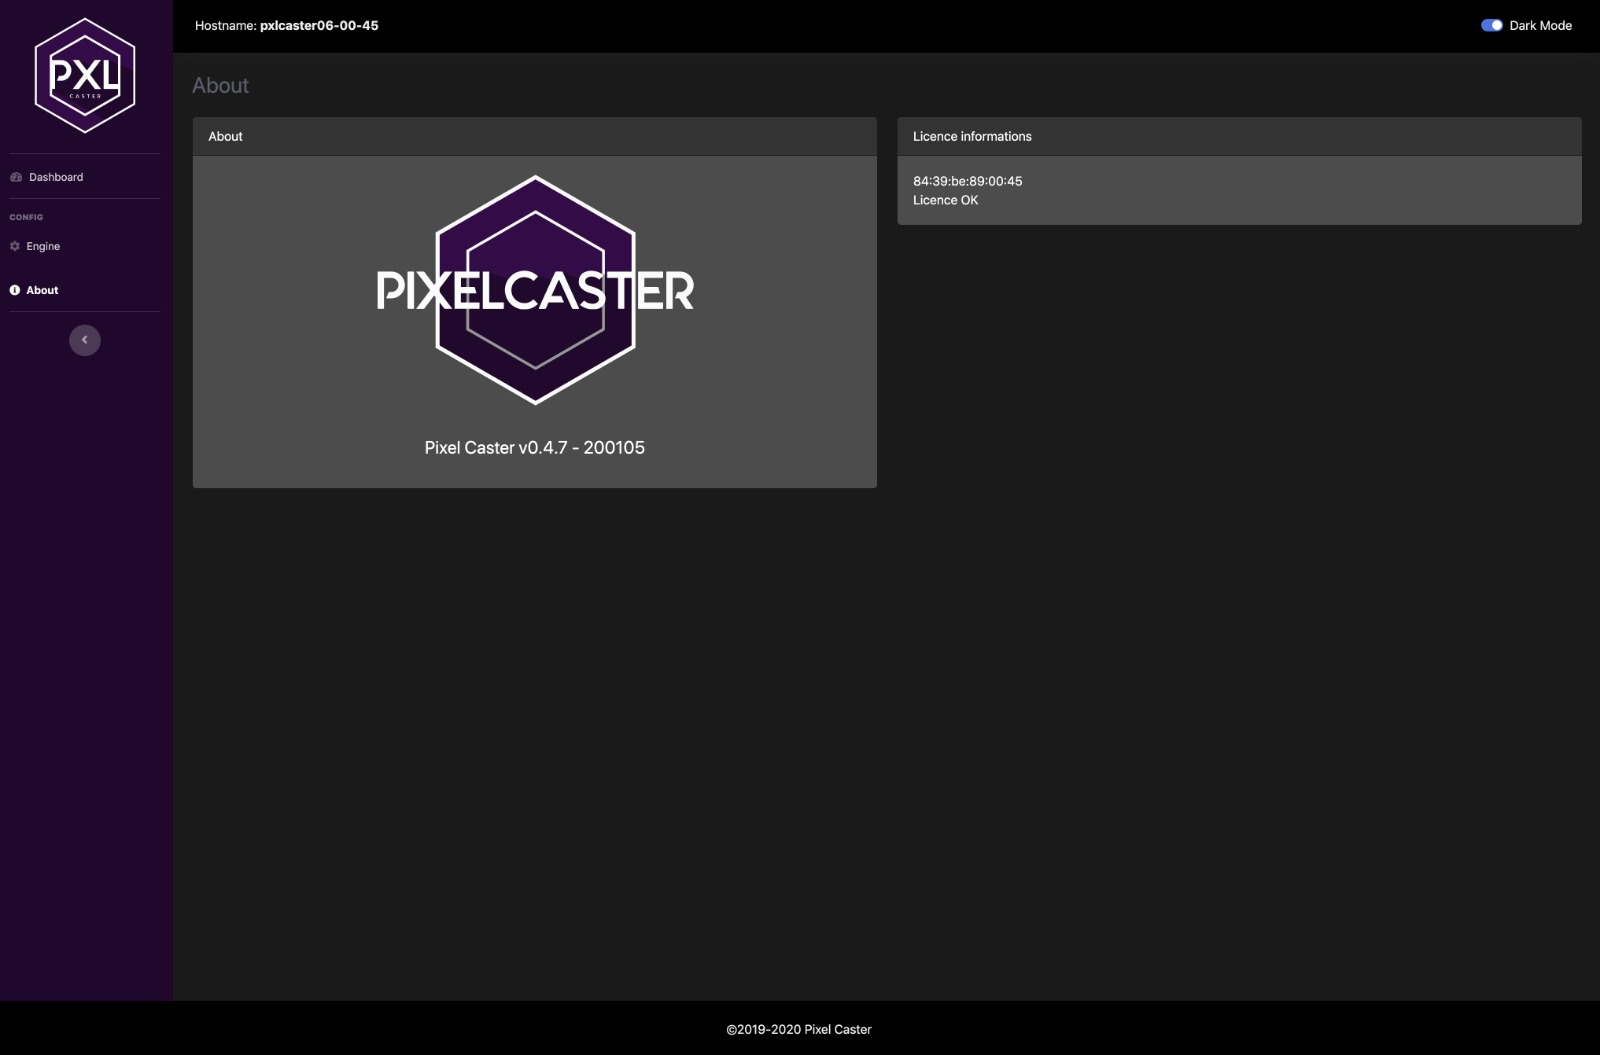Click the Engine gear icon

pos(15,246)
